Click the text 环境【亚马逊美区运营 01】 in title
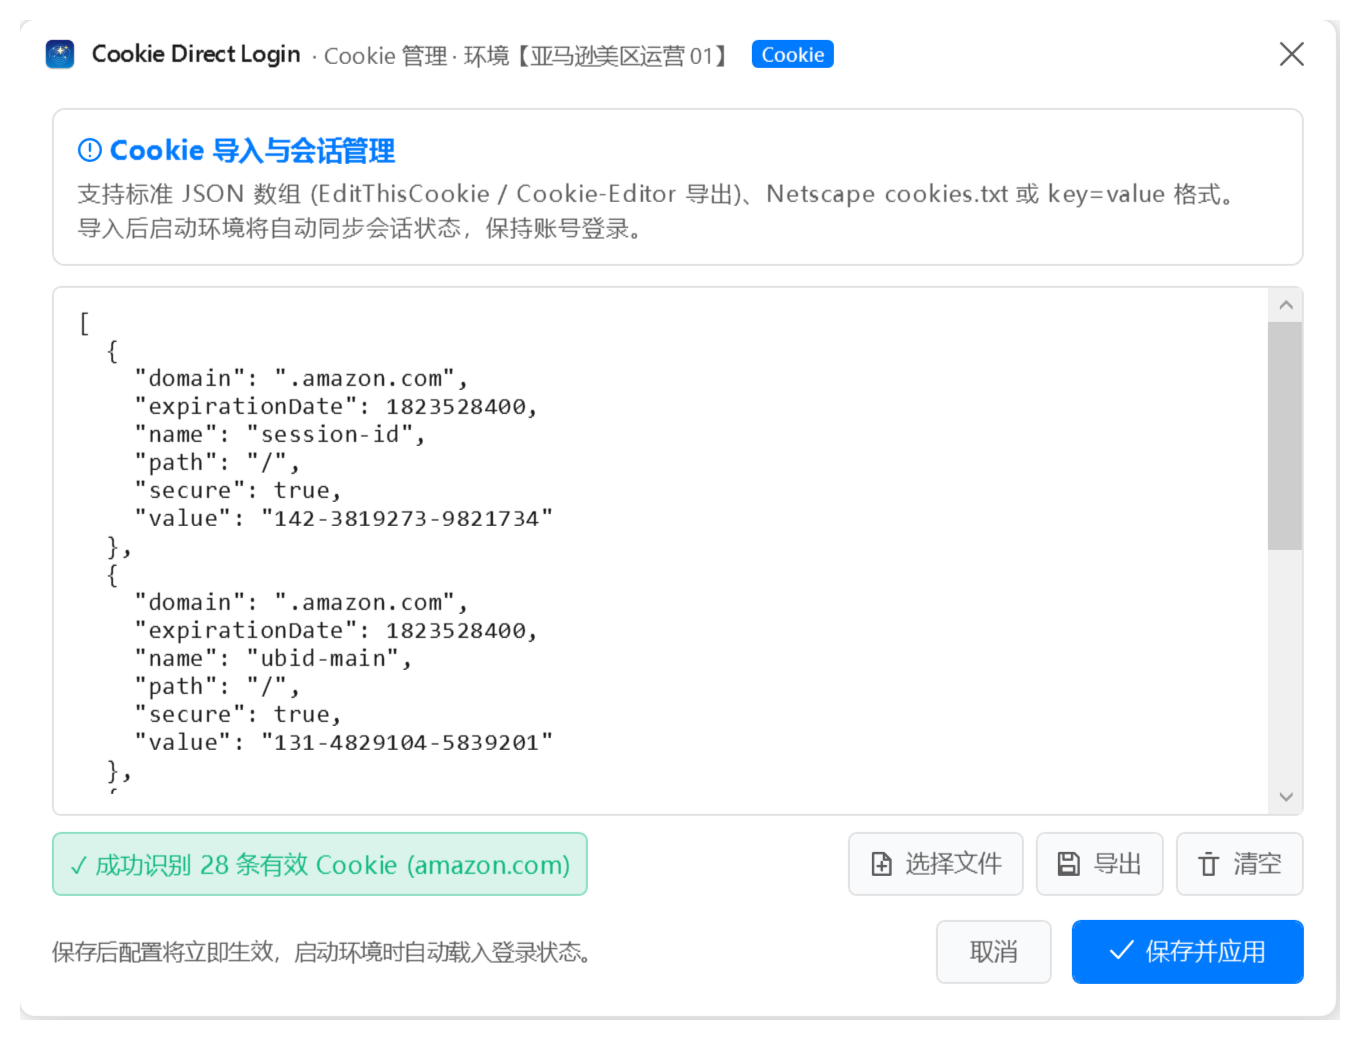The height and width of the screenshot is (1040, 1360). pyautogui.click(x=599, y=56)
